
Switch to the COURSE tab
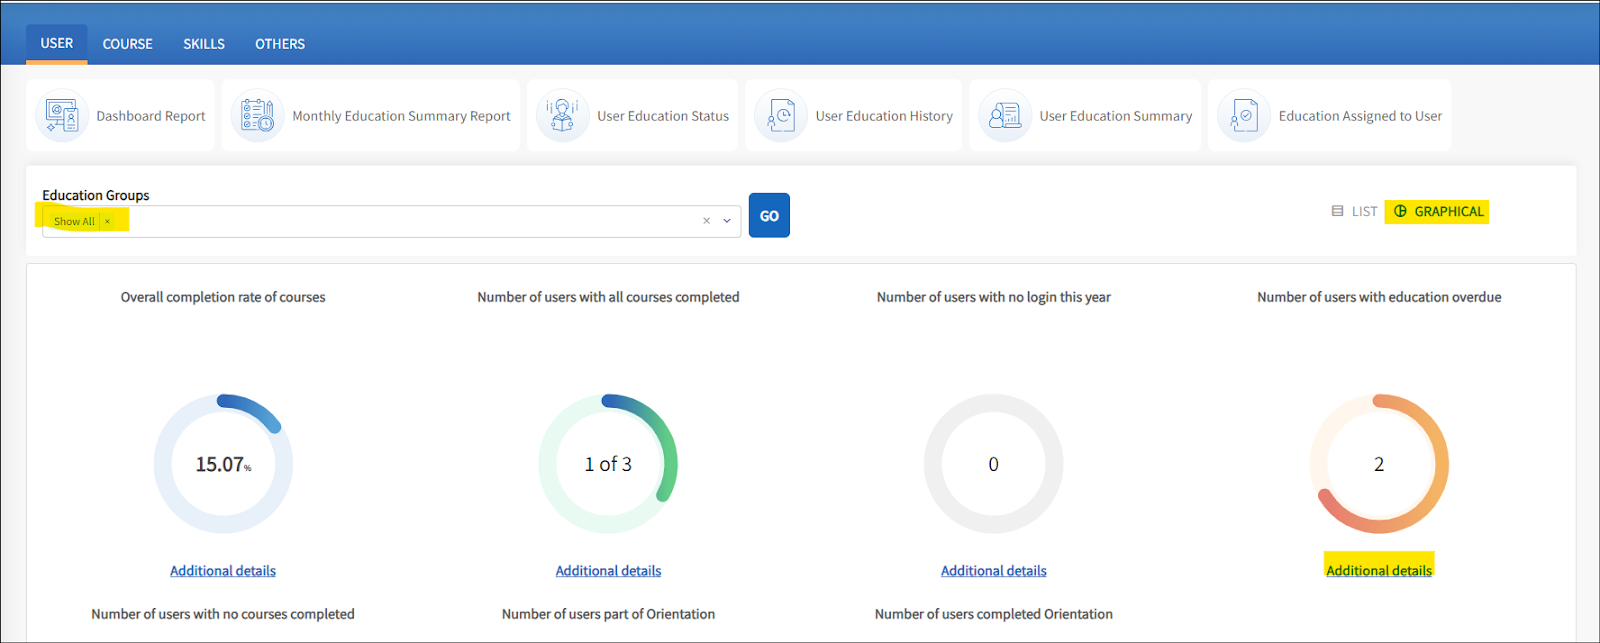click(127, 44)
